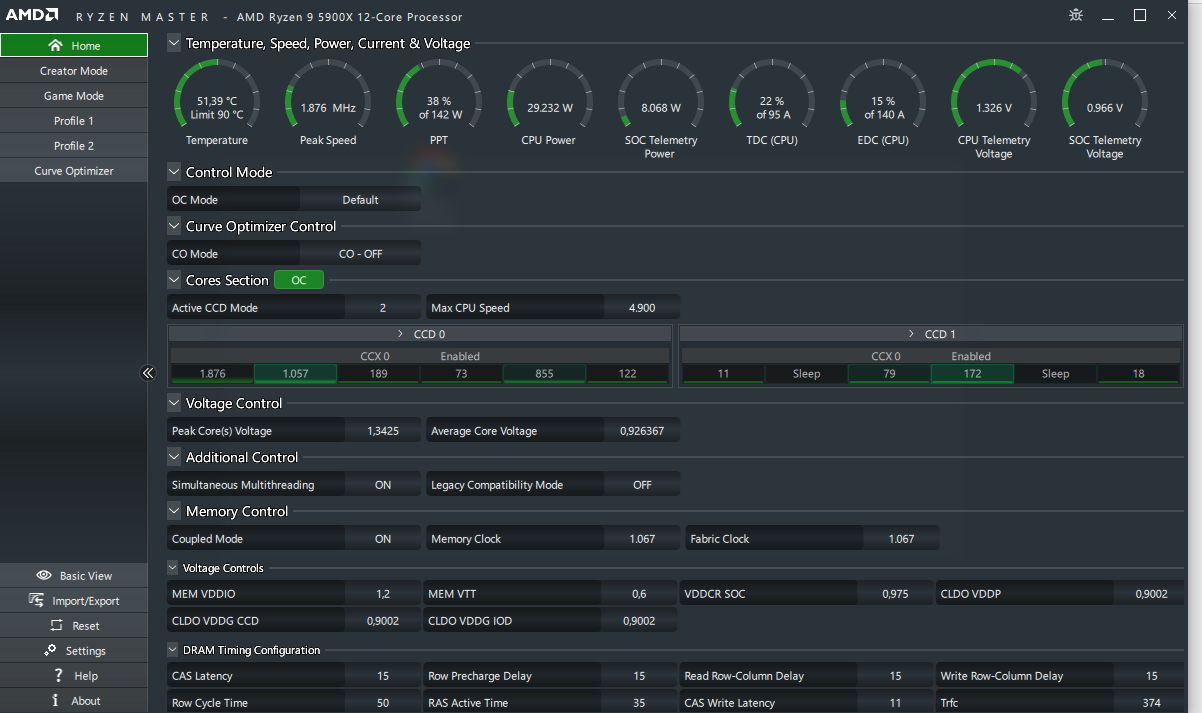The height and width of the screenshot is (713, 1202).
Task: Open Game Mode profile
Action: coord(74,96)
